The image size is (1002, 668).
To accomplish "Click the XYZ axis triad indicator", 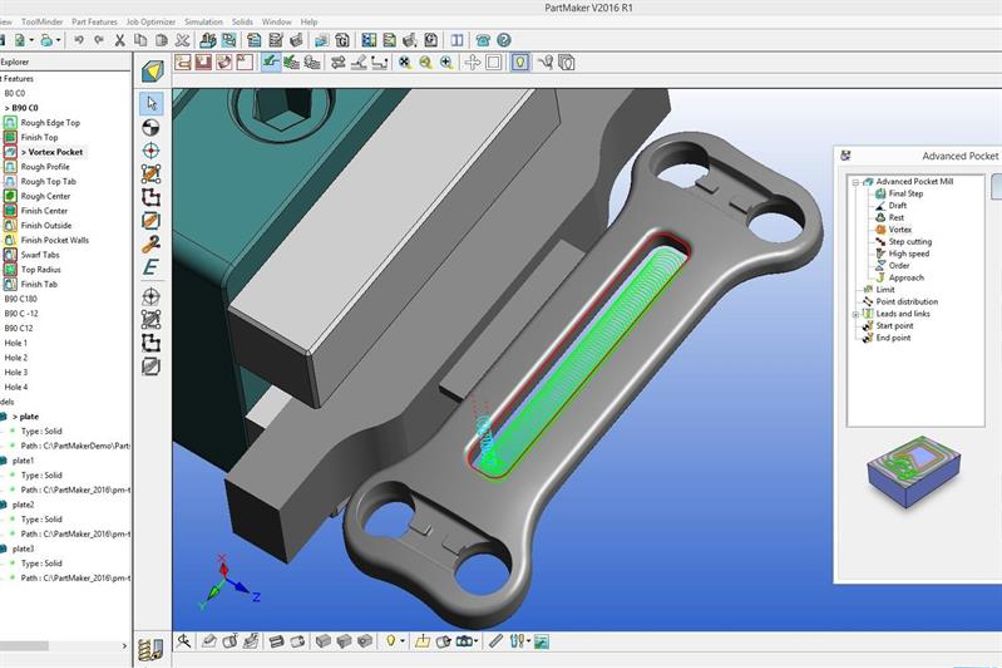I will coord(228,583).
